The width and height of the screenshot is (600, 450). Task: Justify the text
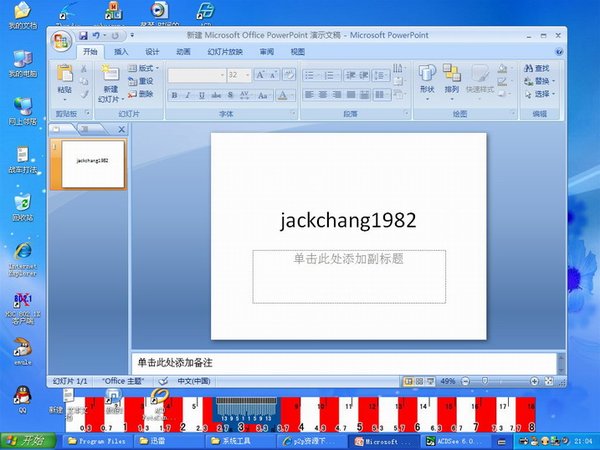click(x=351, y=95)
